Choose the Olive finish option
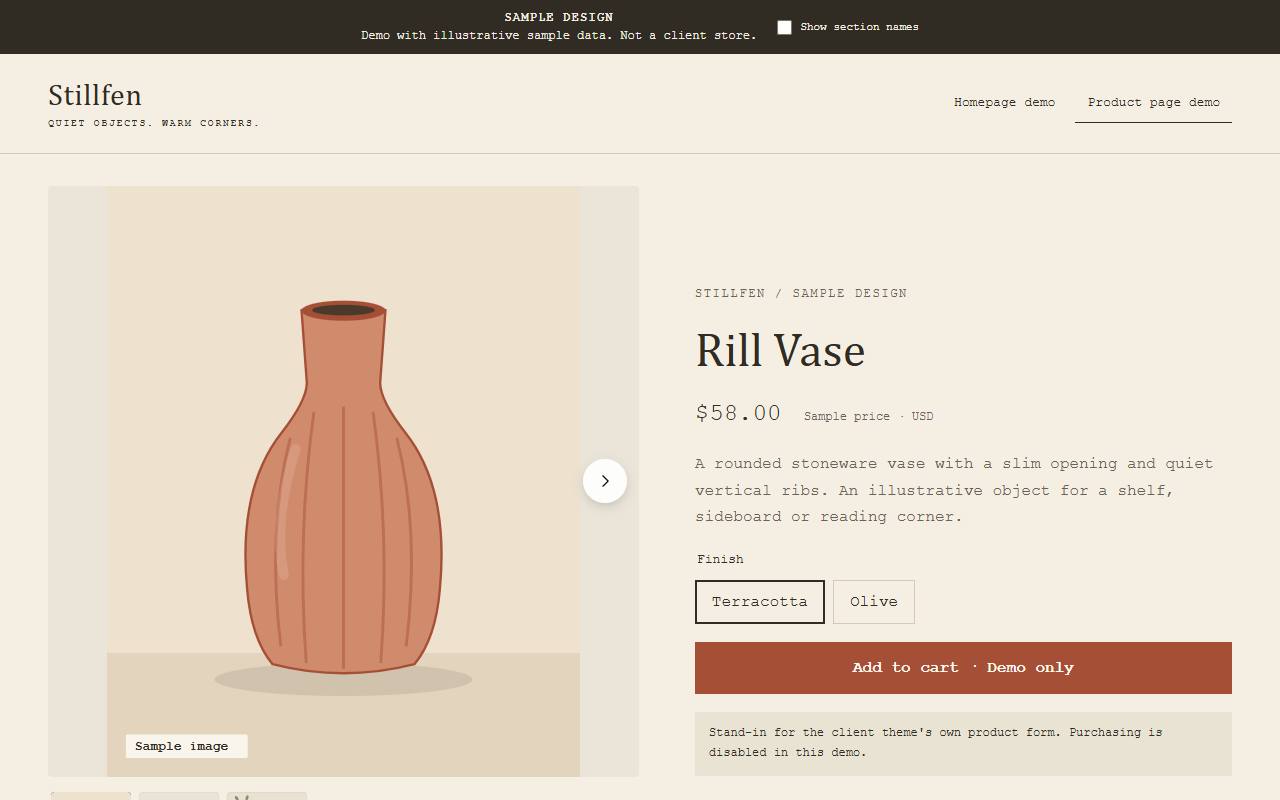Screen dimensions: 1280x800 click(x=874, y=602)
